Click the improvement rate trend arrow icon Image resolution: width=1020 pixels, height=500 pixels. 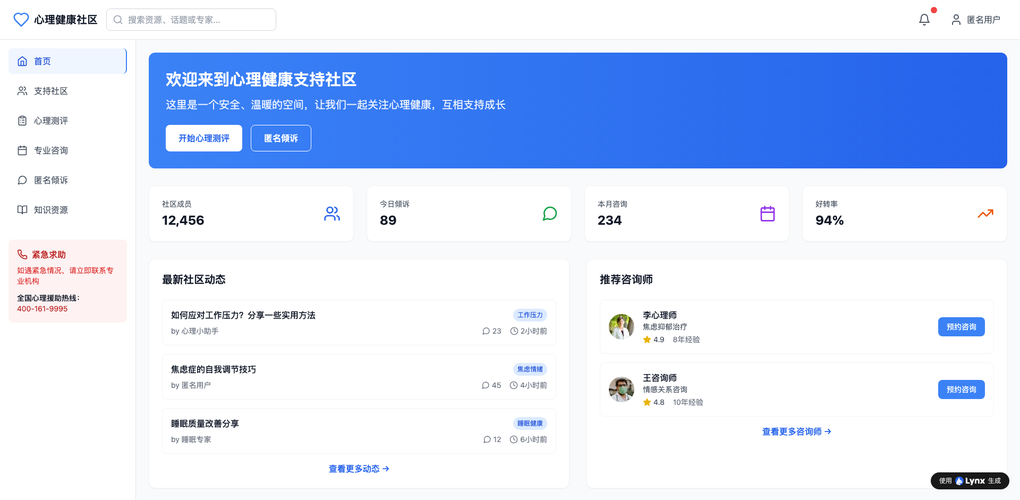tap(985, 213)
